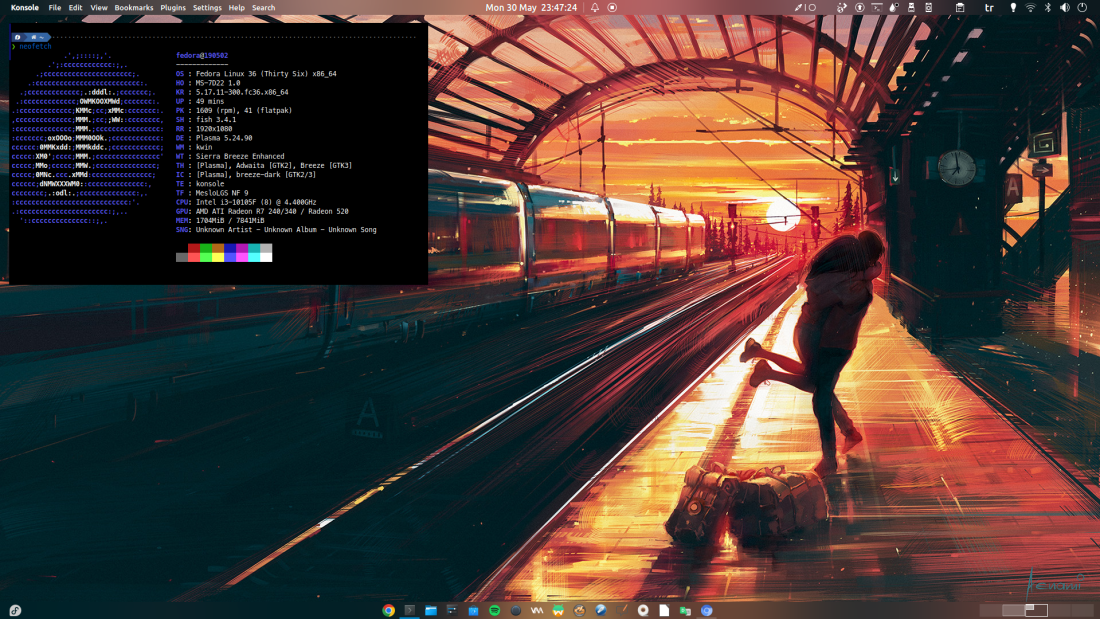Open the blank document dock icon
Viewport: 1100px width, 619px height.
pyautogui.click(x=664, y=611)
